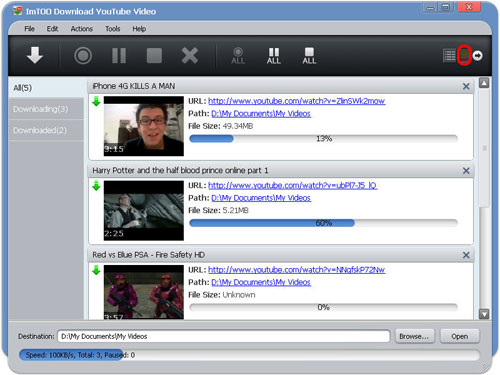500x375 pixels.
Task: Stop the selected download with the square button
Action: (x=154, y=55)
